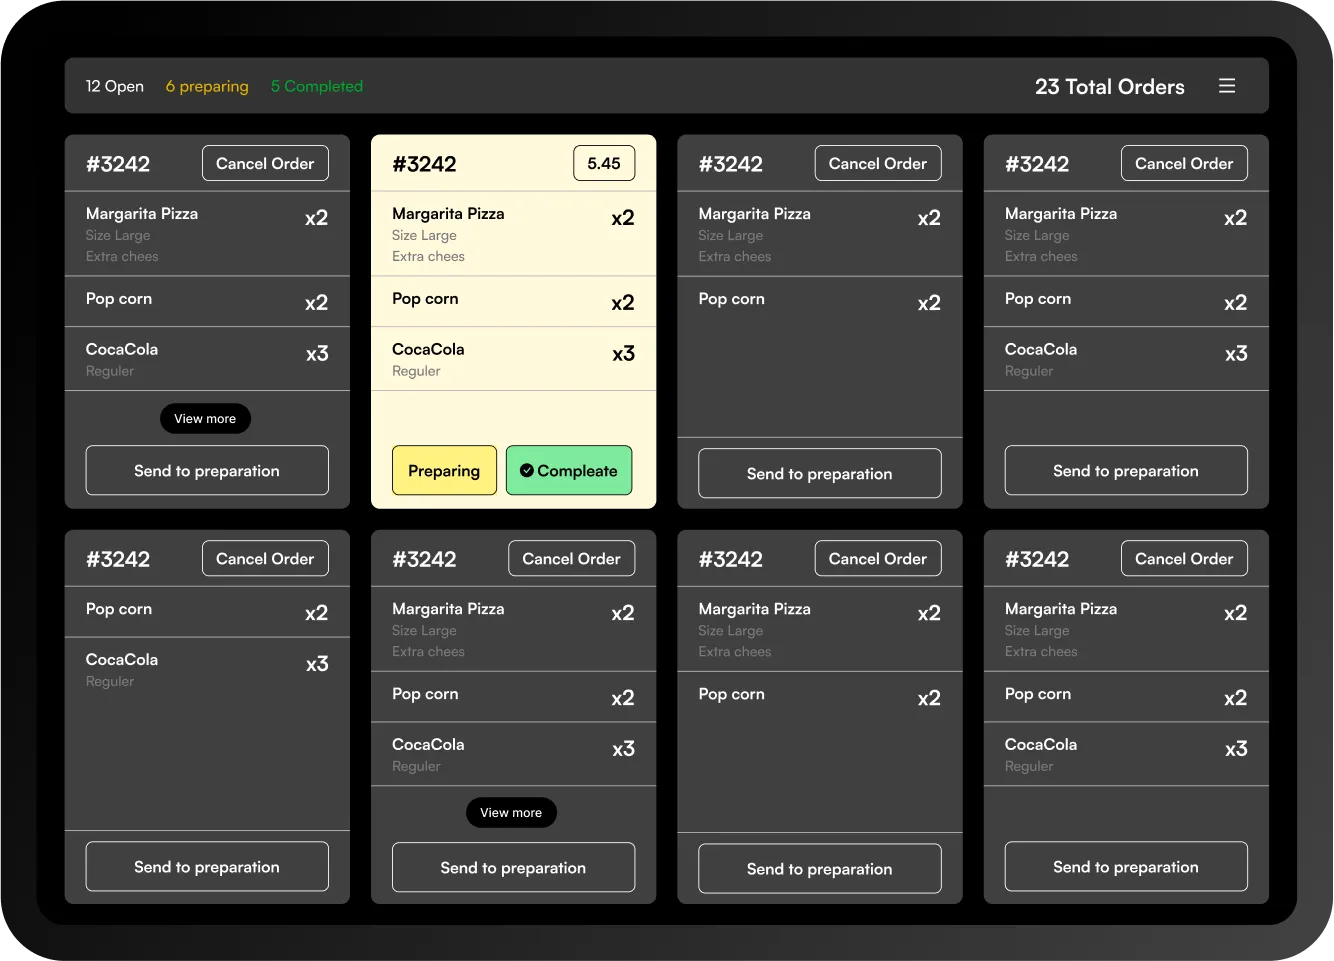
Task: Click the 5.45 price badge
Action: [604, 163]
